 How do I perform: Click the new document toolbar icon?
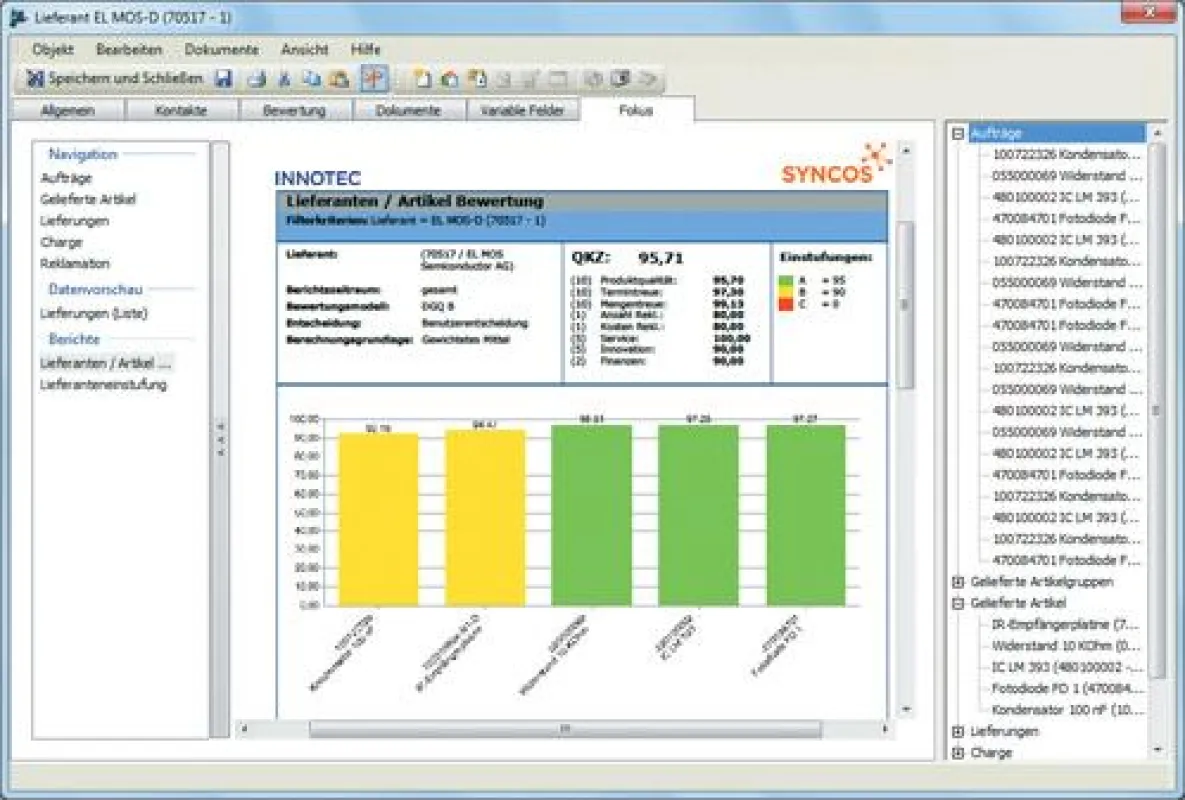[422, 78]
